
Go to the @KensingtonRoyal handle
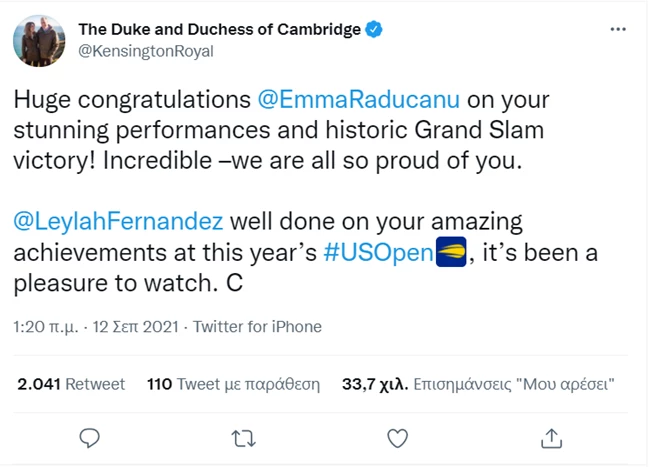pos(146,51)
